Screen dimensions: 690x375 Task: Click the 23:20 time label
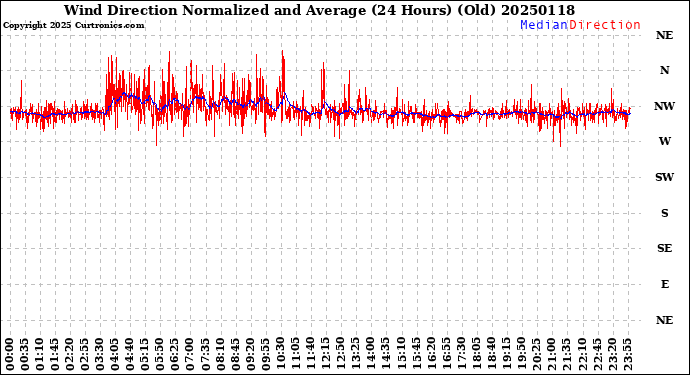(x=612, y=354)
